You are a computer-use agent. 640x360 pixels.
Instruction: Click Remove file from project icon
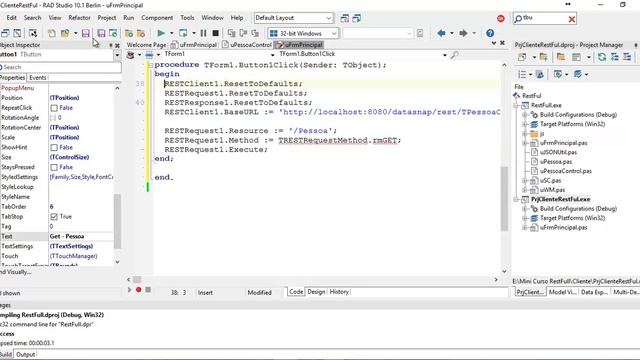(x=141, y=33)
